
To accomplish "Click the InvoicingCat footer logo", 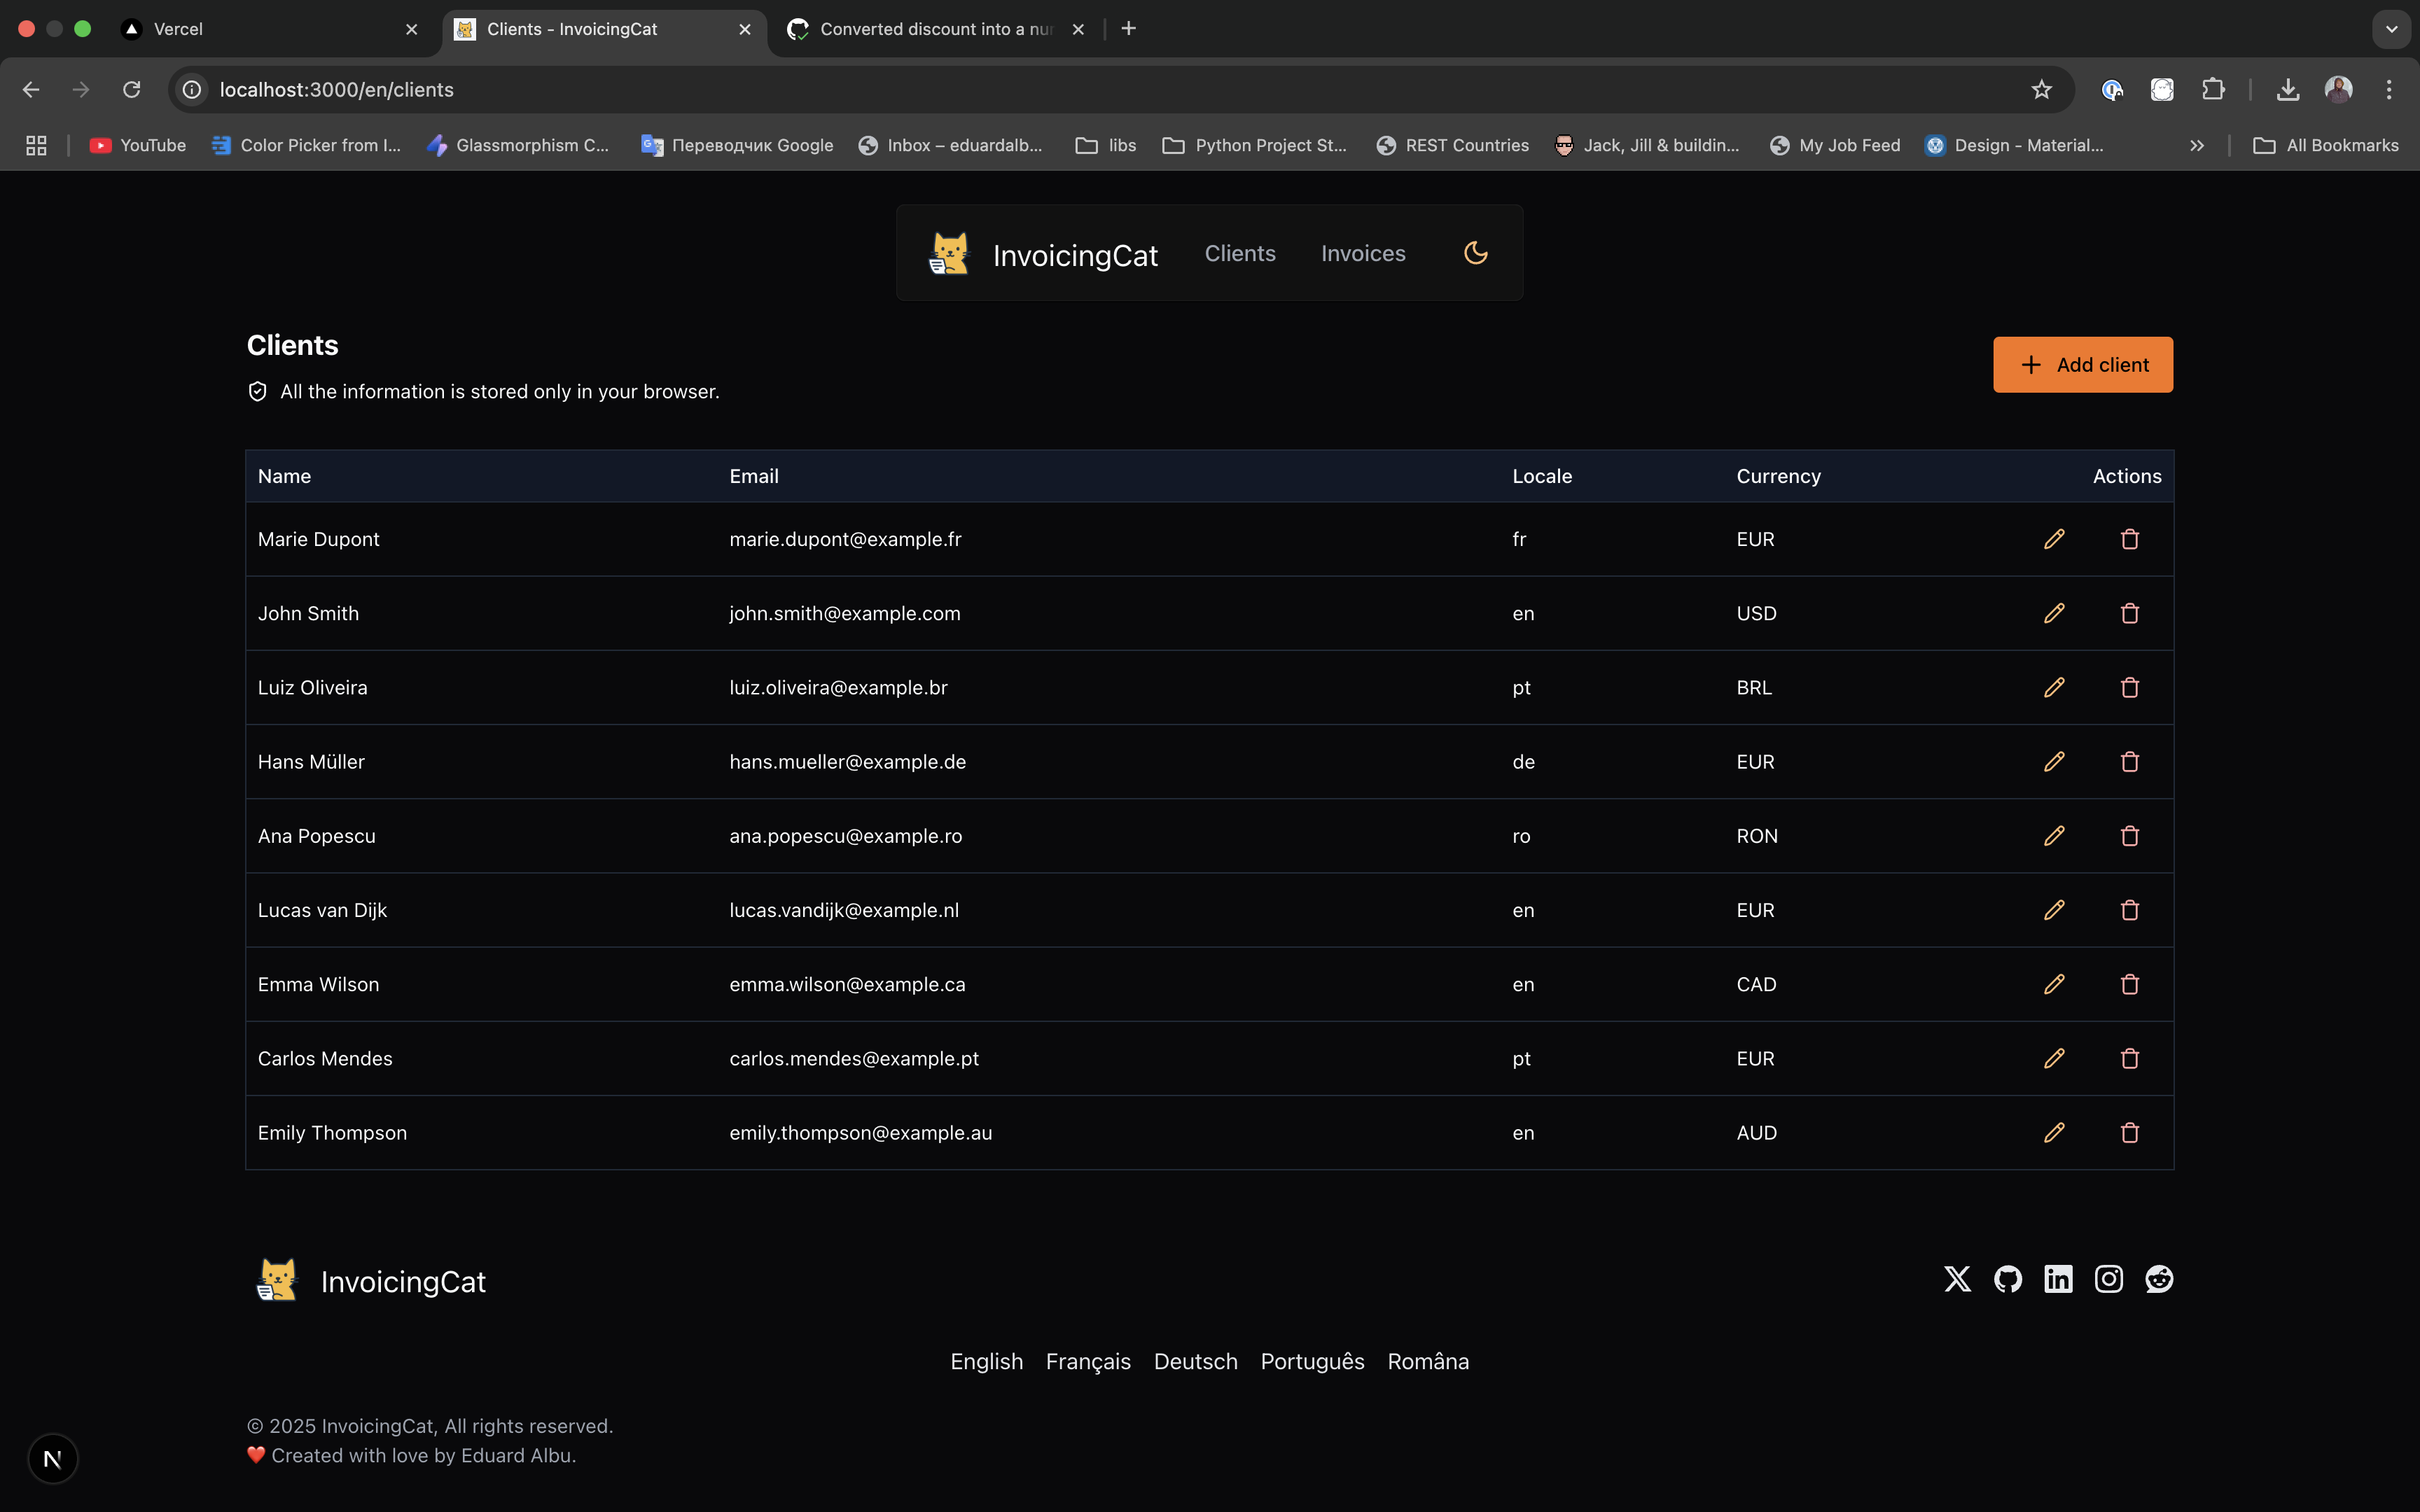I will coord(371,1281).
